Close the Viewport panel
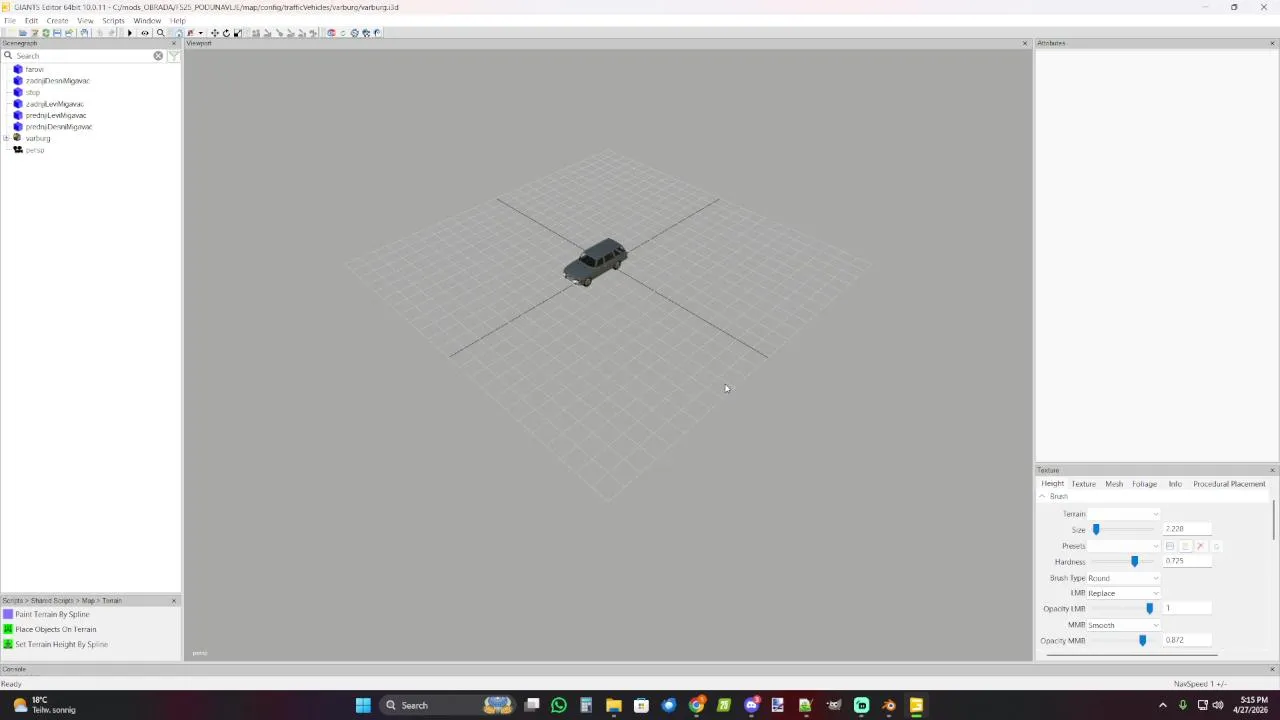Viewport: 1280px width, 720px height. pyautogui.click(x=1025, y=43)
